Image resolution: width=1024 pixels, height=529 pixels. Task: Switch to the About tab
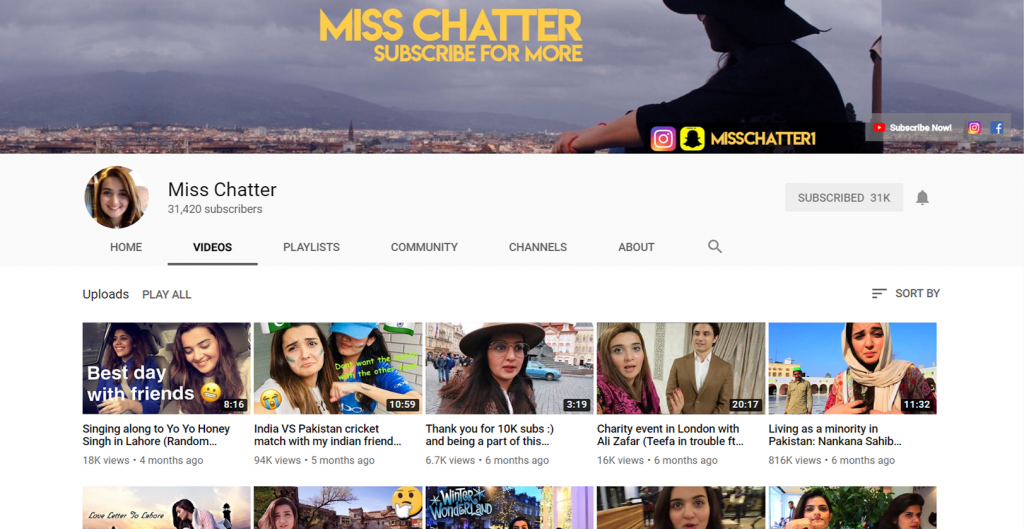[x=636, y=247]
